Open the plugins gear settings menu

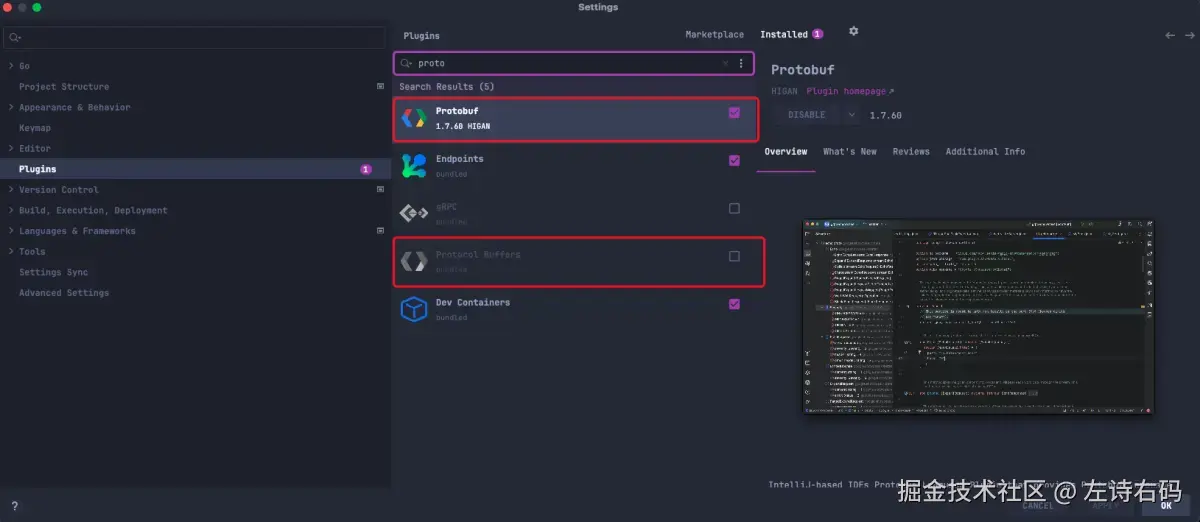(853, 32)
